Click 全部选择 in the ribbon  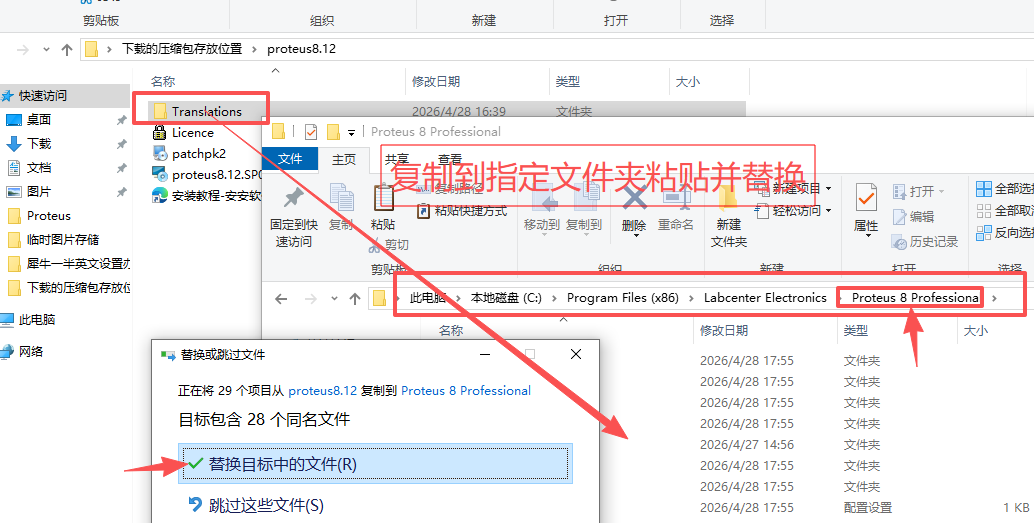[x=1005, y=189]
